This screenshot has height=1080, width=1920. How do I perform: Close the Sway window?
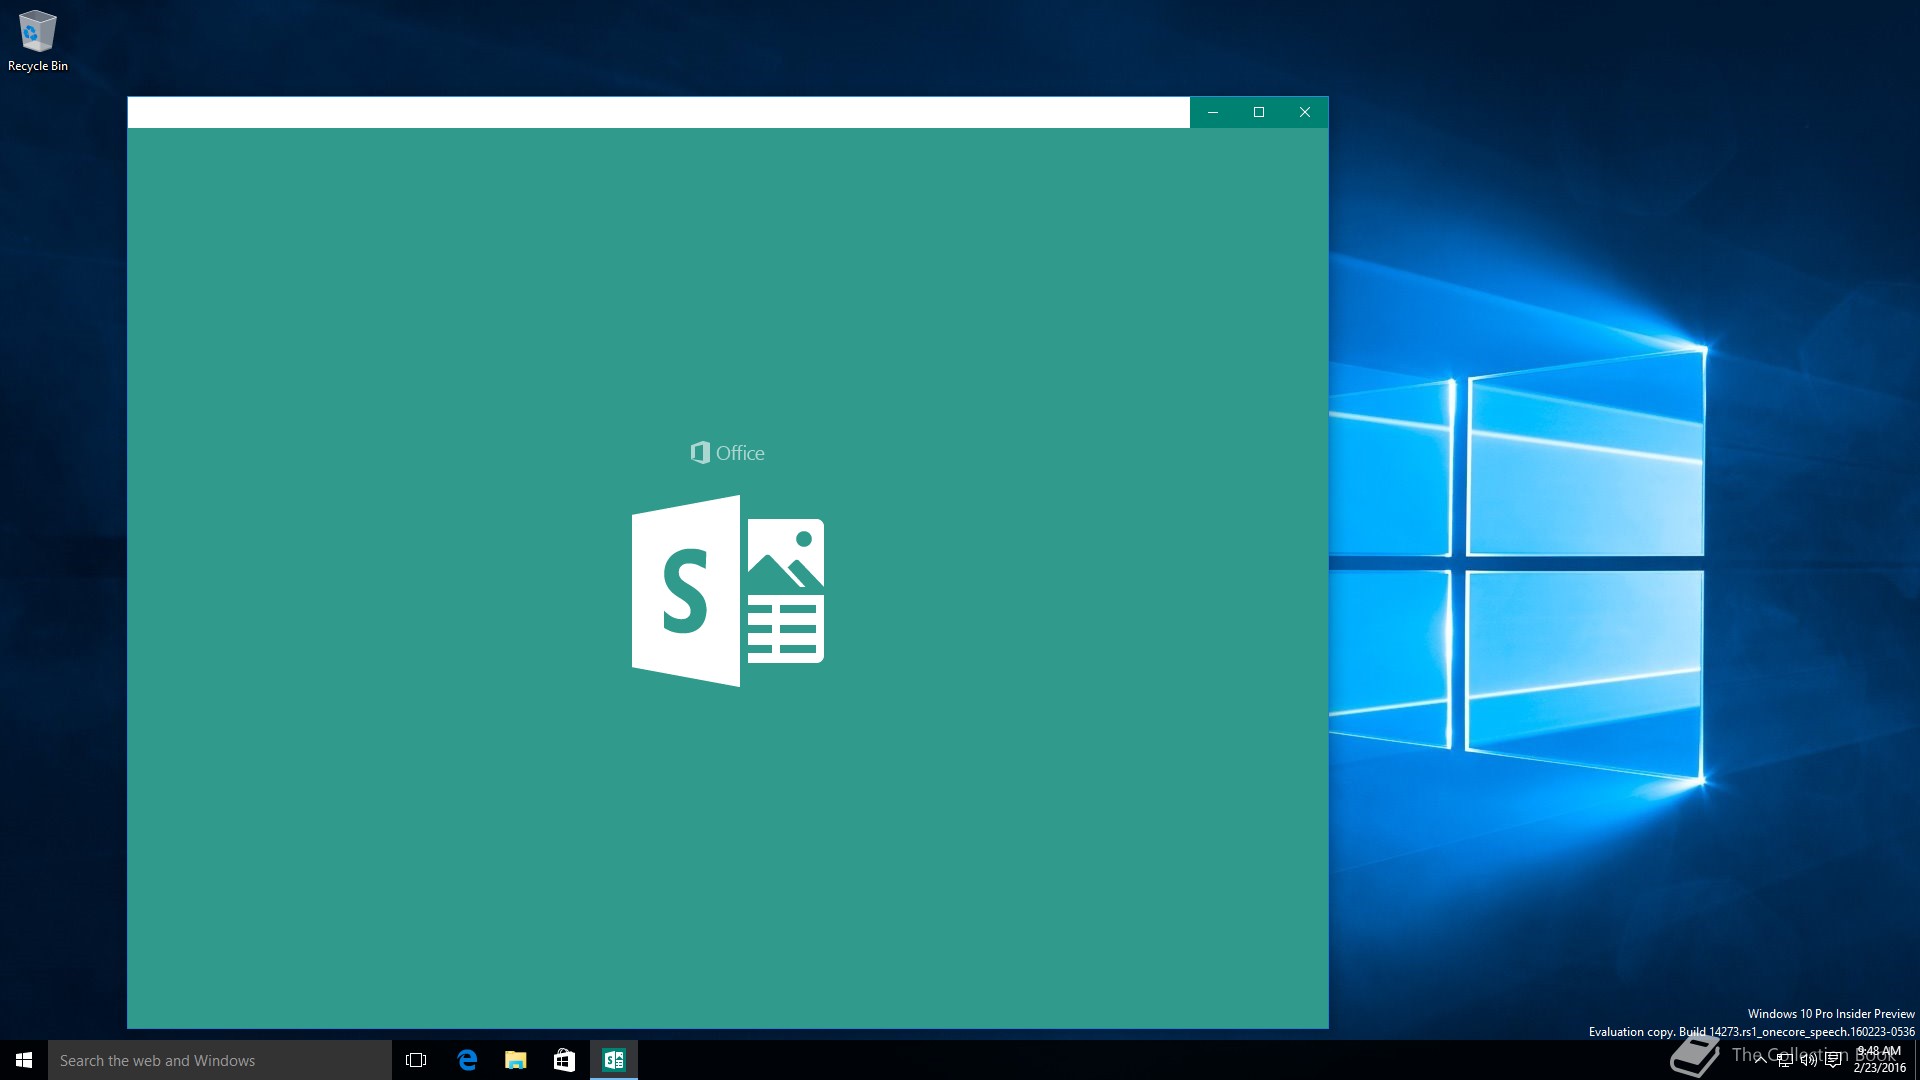pyautogui.click(x=1305, y=112)
